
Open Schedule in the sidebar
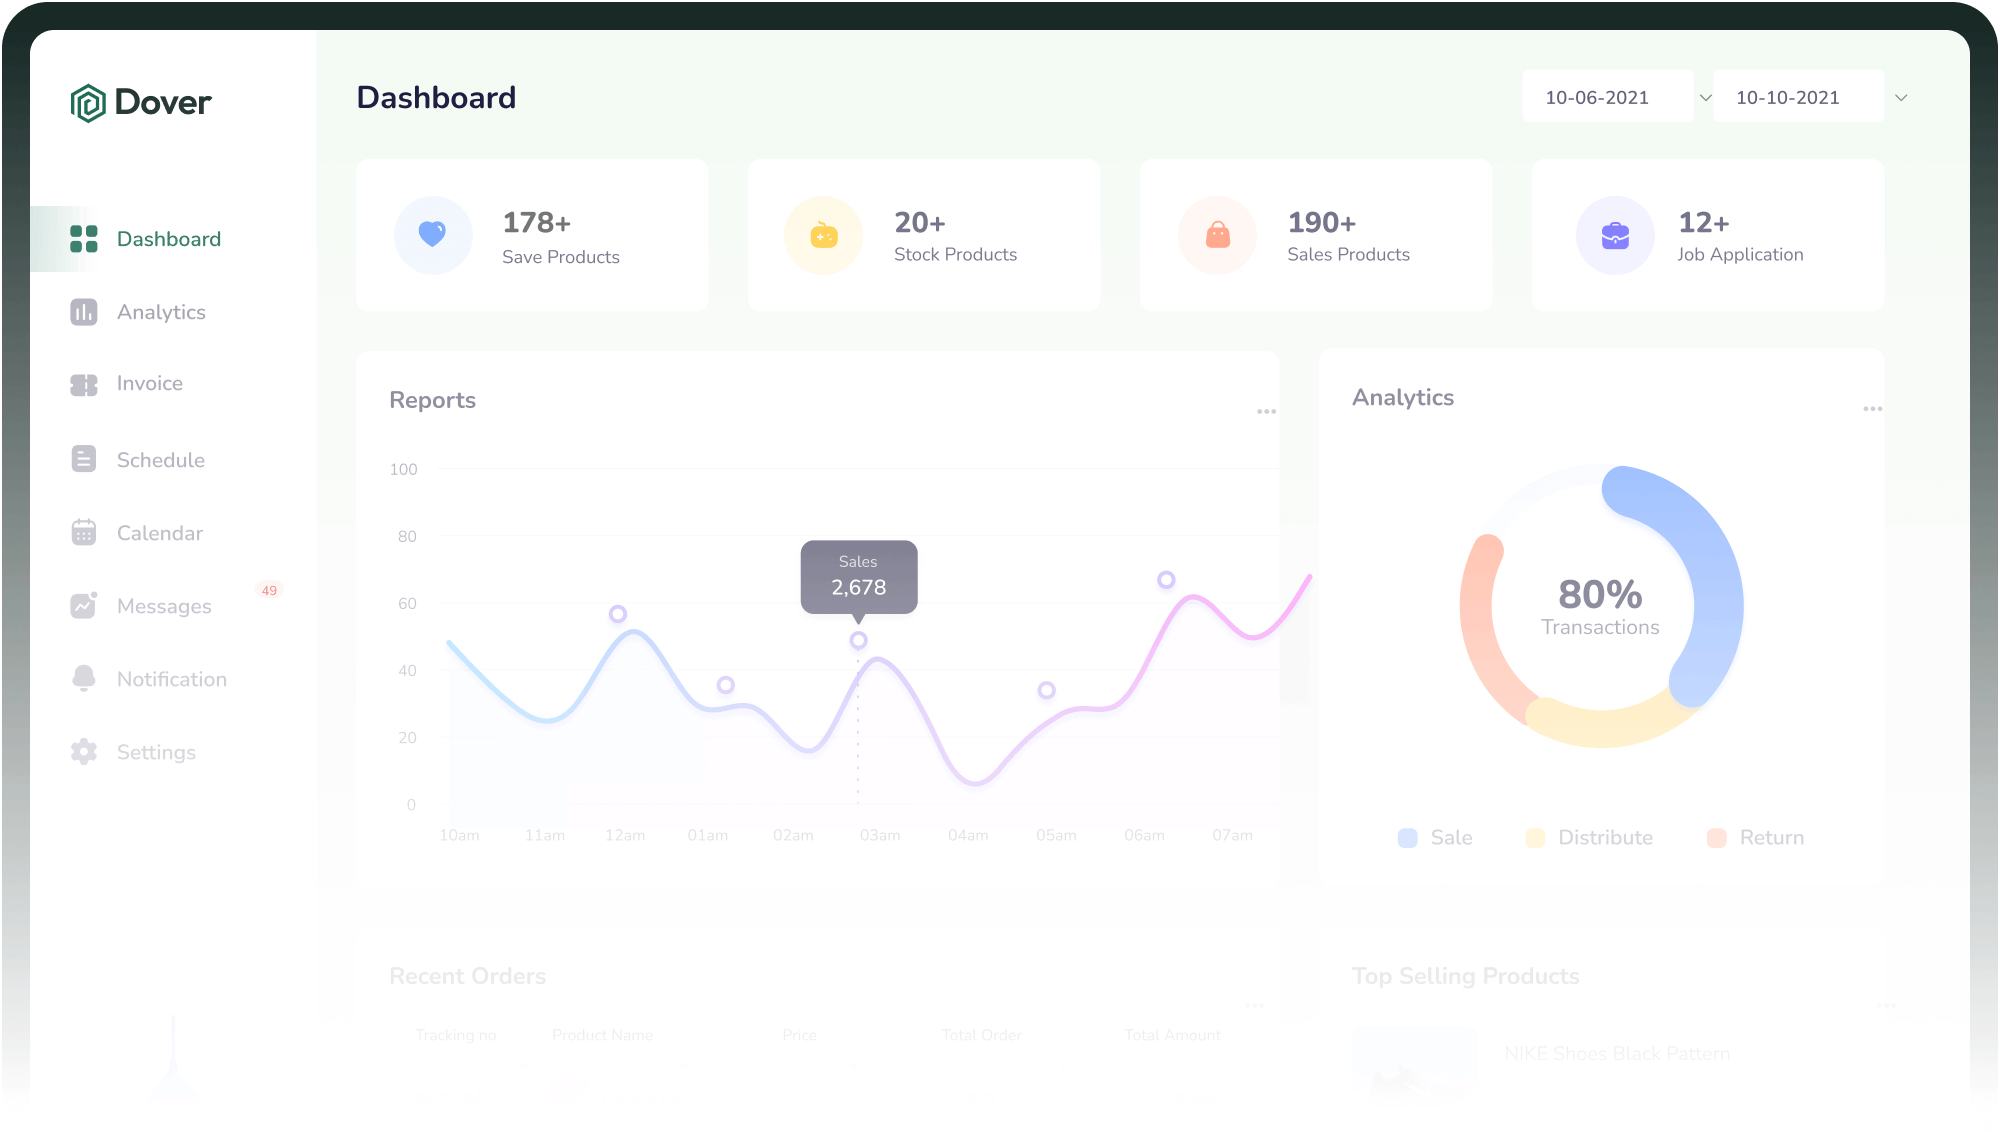tap(160, 460)
